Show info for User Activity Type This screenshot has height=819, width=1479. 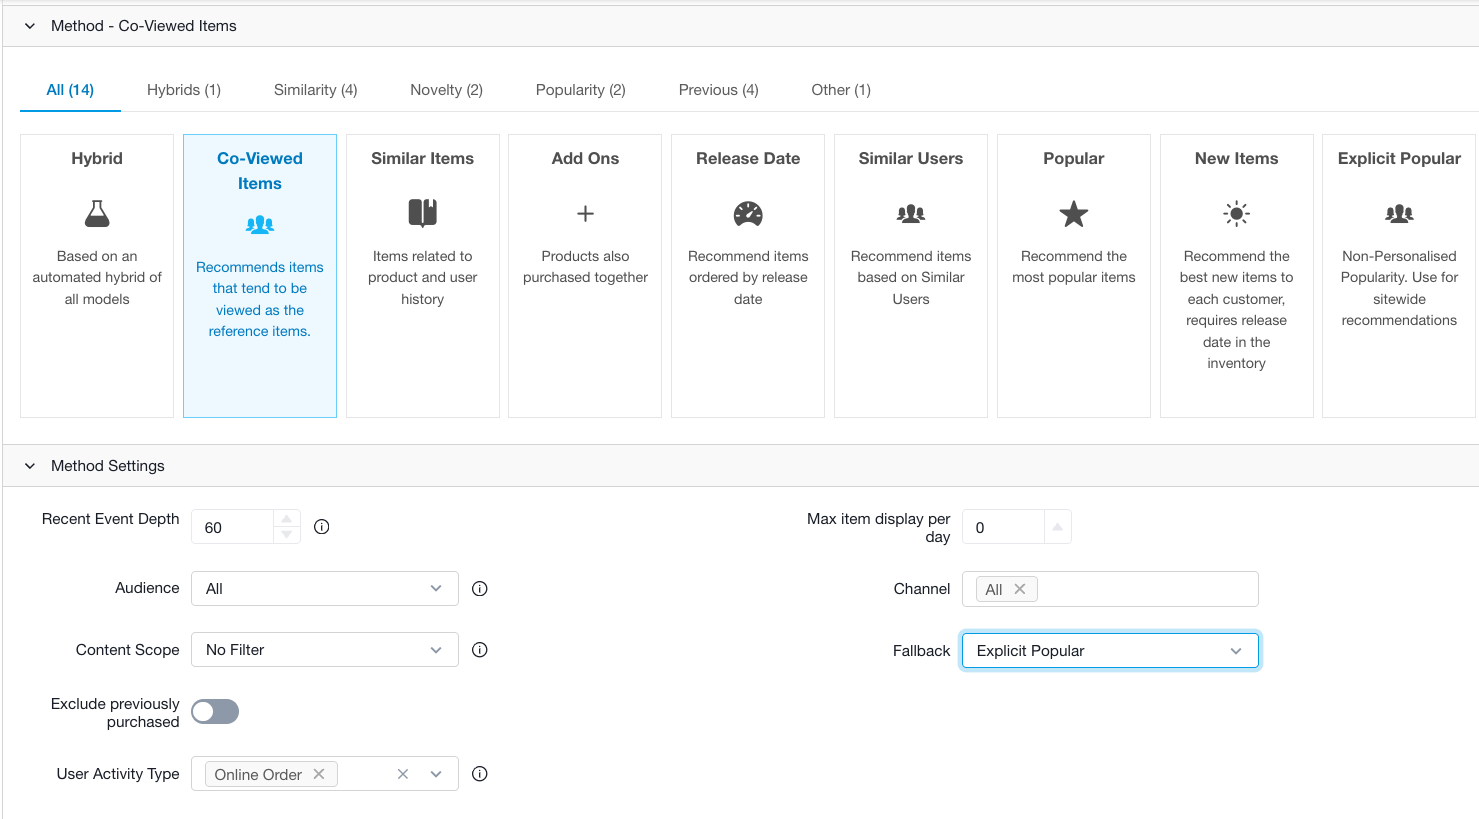(480, 774)
